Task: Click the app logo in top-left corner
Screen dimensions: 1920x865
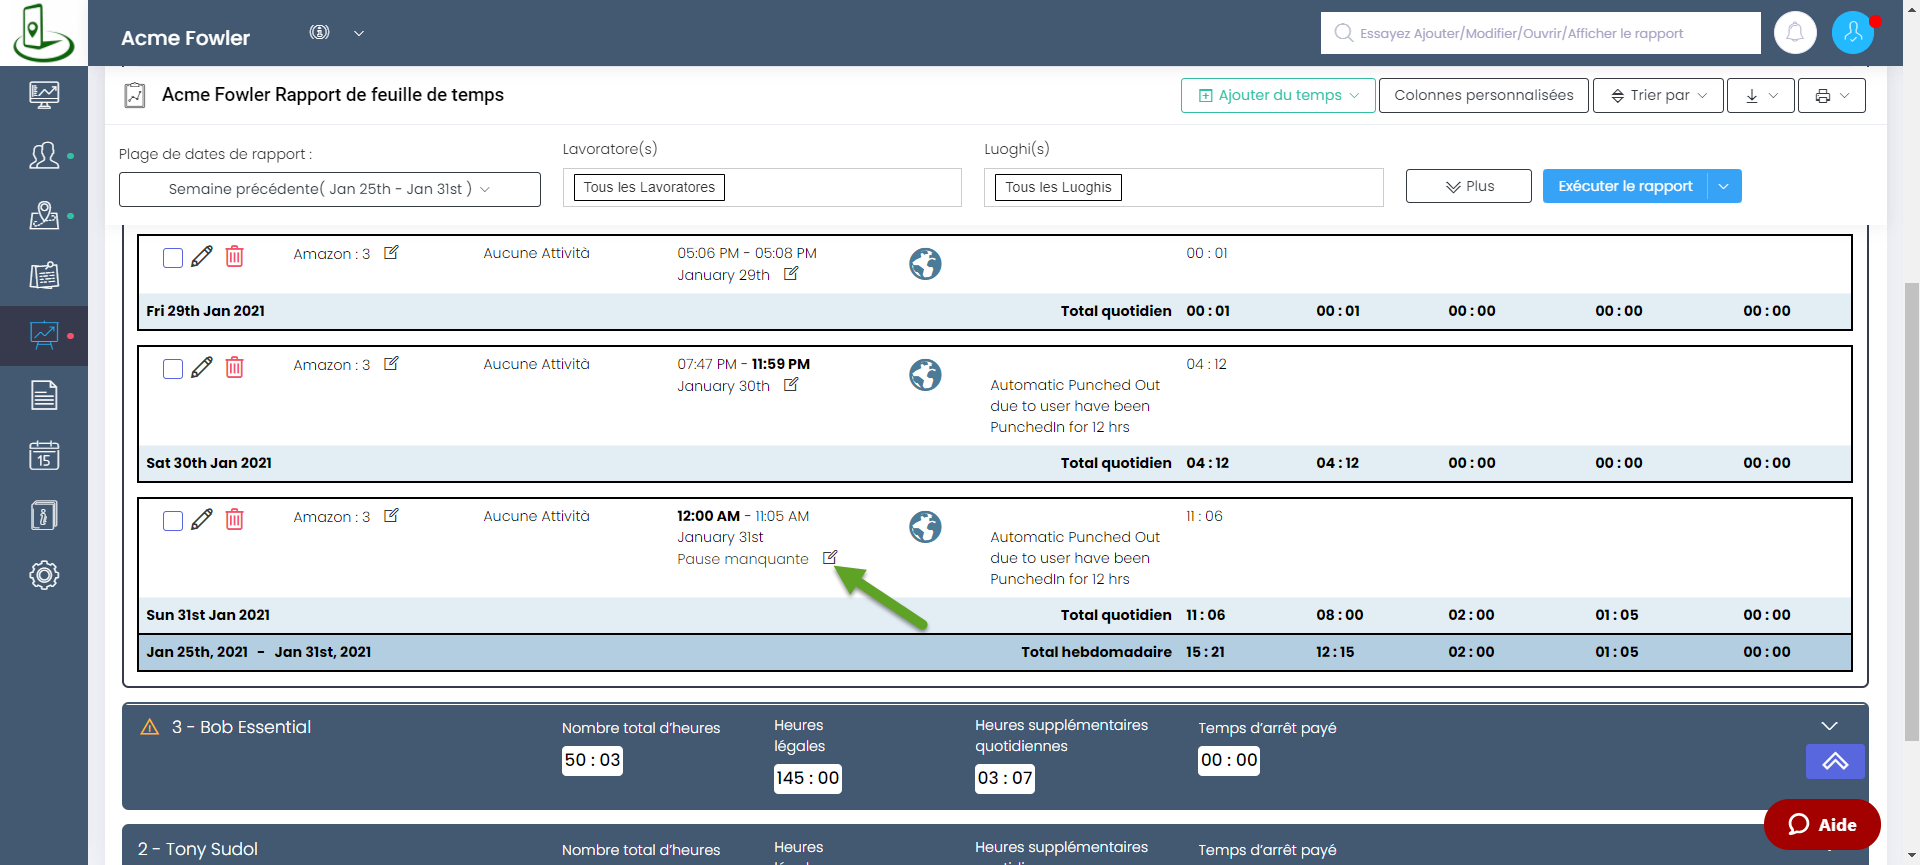Action: (43, 33)
